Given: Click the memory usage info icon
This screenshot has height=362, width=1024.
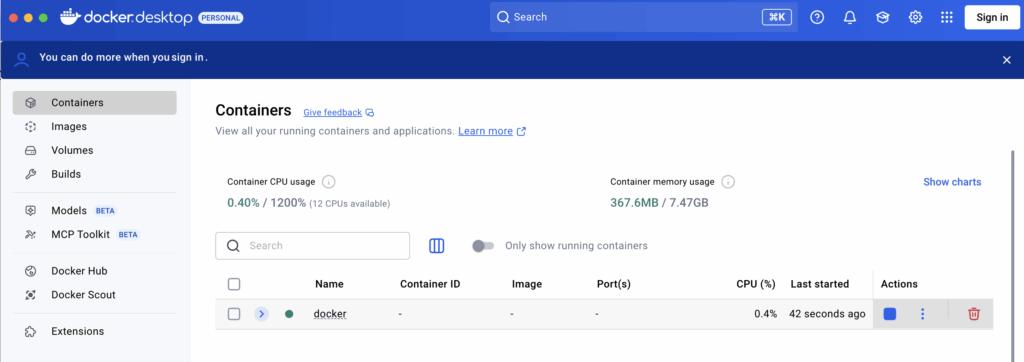Looking at the screenshot, I should [728, 182].
